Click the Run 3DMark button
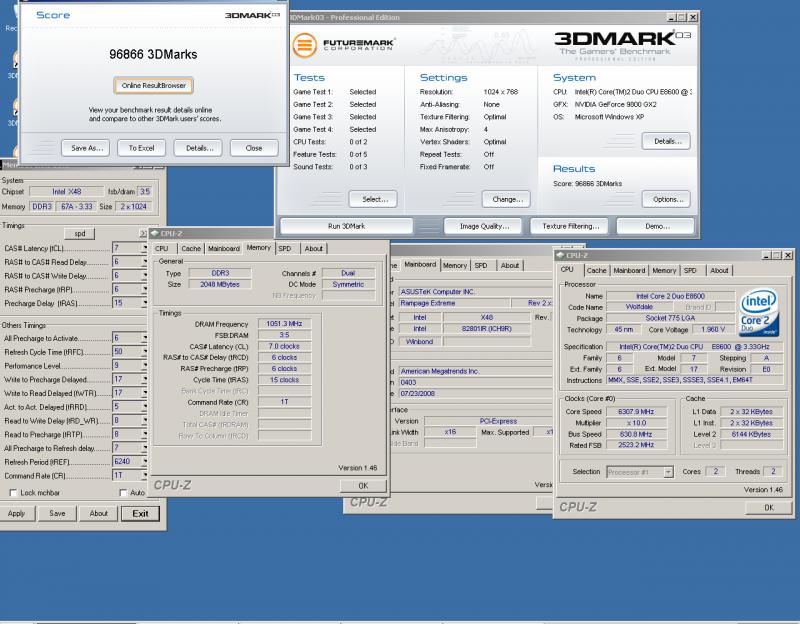Viewport: 800px width, 624px height. tap(346, 226)
